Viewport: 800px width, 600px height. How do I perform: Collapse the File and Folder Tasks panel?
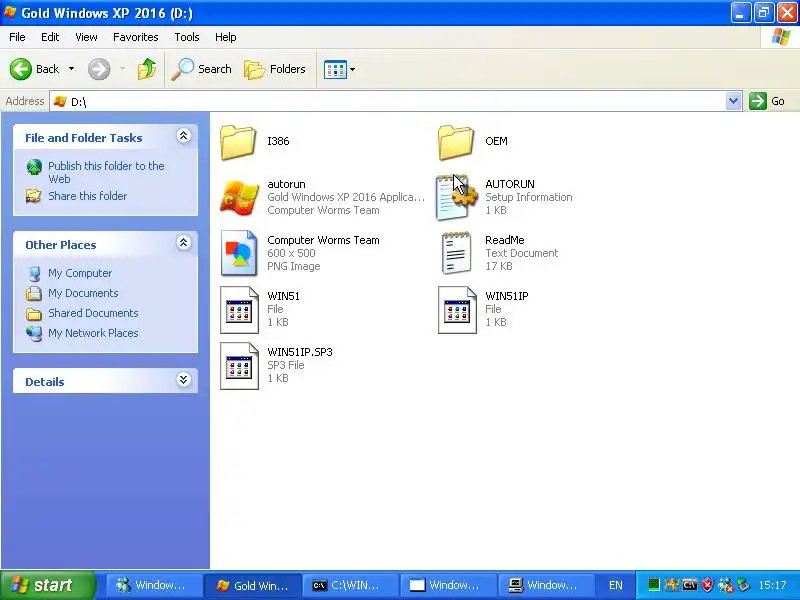click(184, 136)
